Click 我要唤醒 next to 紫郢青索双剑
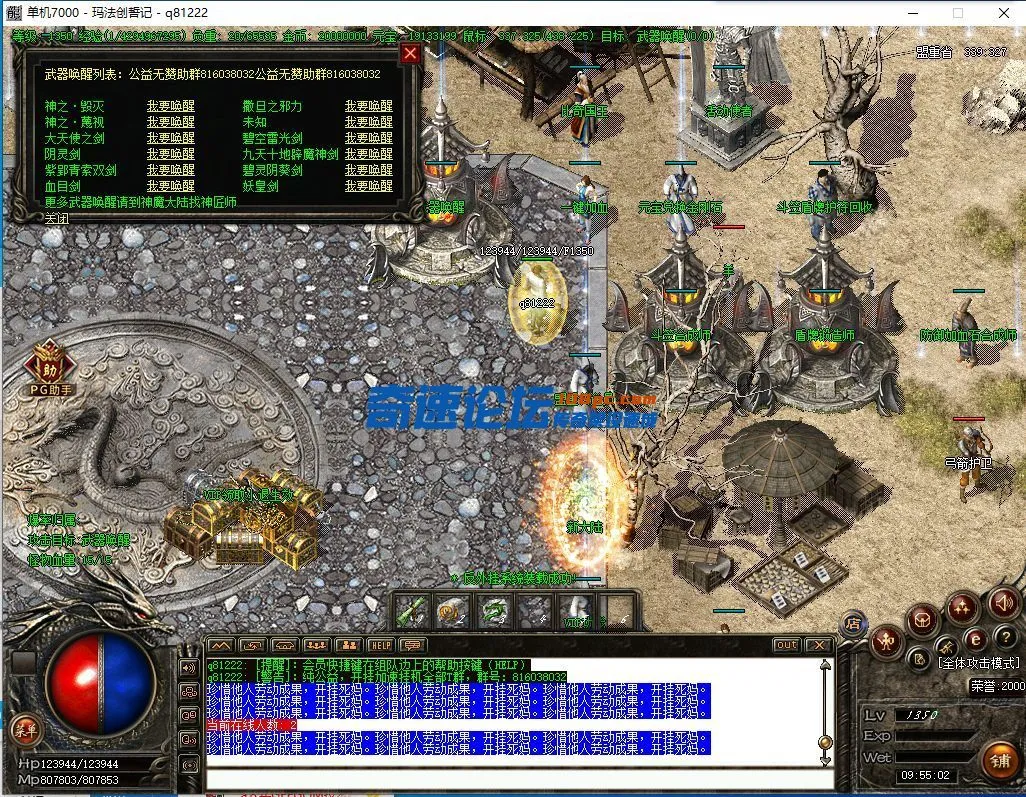The image size is (1026, 797). pos(171,170)
